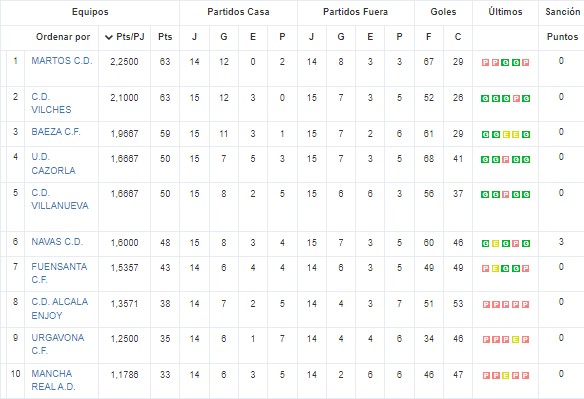Expand the Pts/PJ sort chevron
Viewport: 584px width, 399px height.
(109, 37)
